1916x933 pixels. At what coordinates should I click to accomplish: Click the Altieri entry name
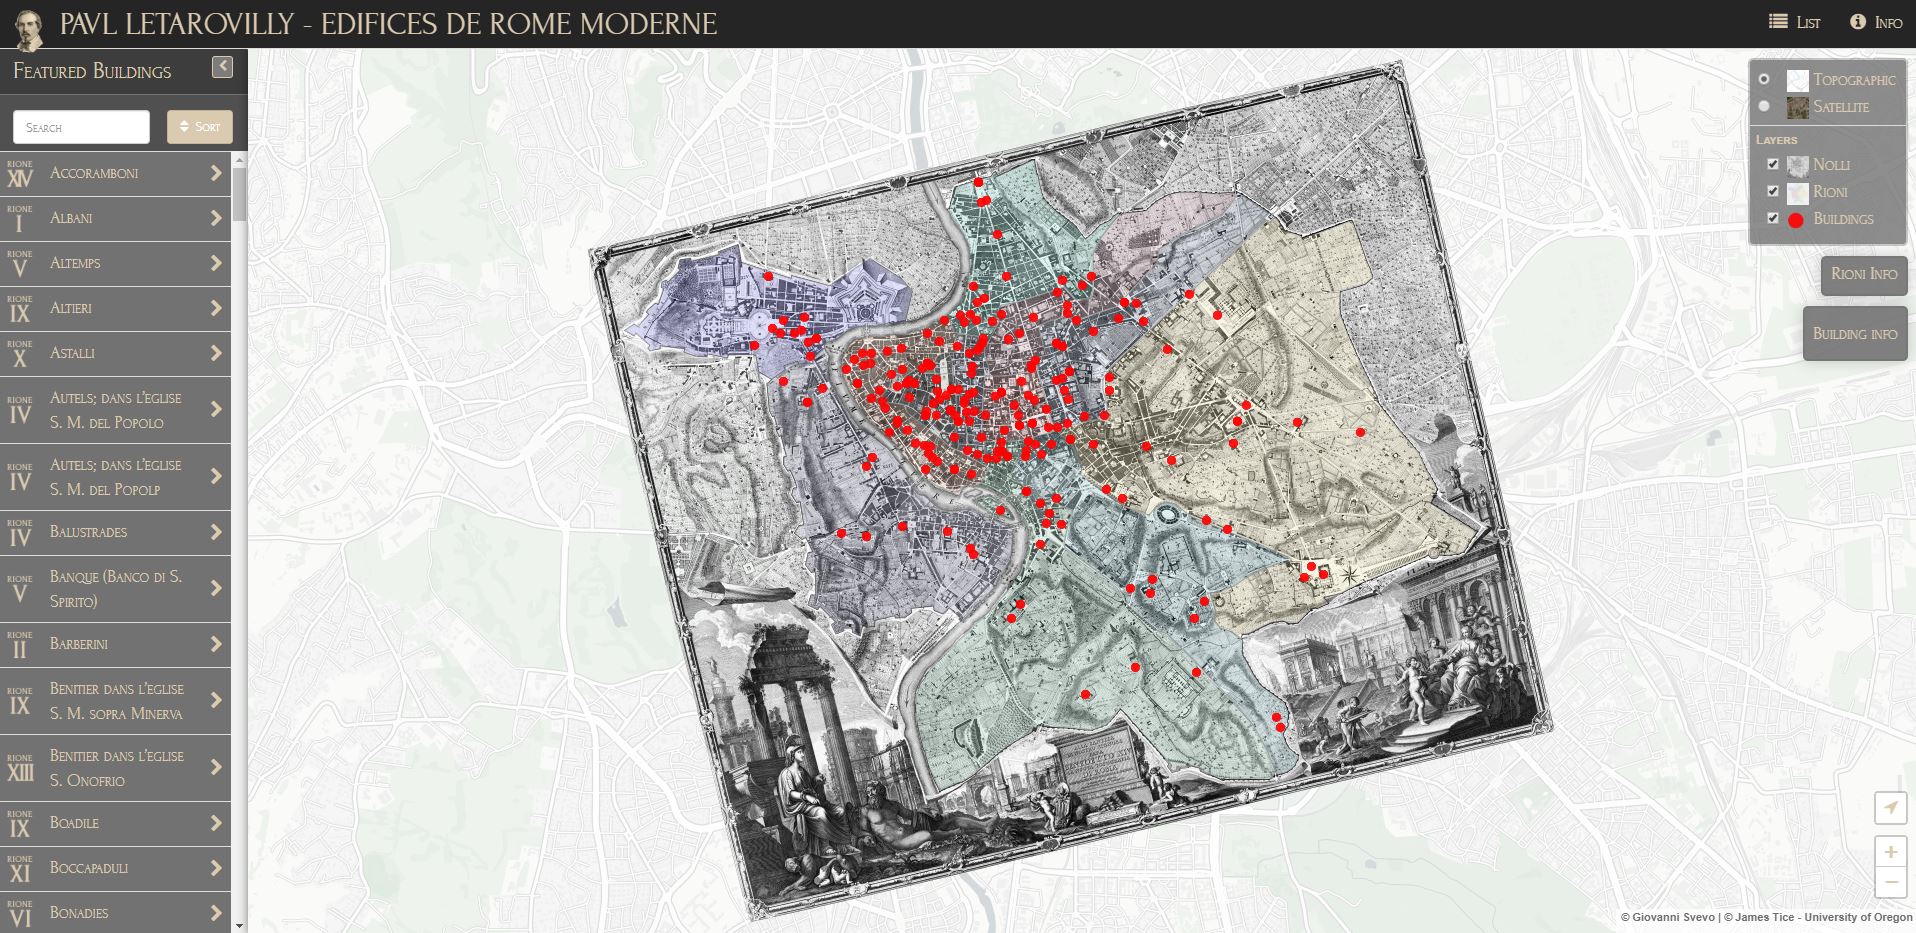click(x=70, y=308)
